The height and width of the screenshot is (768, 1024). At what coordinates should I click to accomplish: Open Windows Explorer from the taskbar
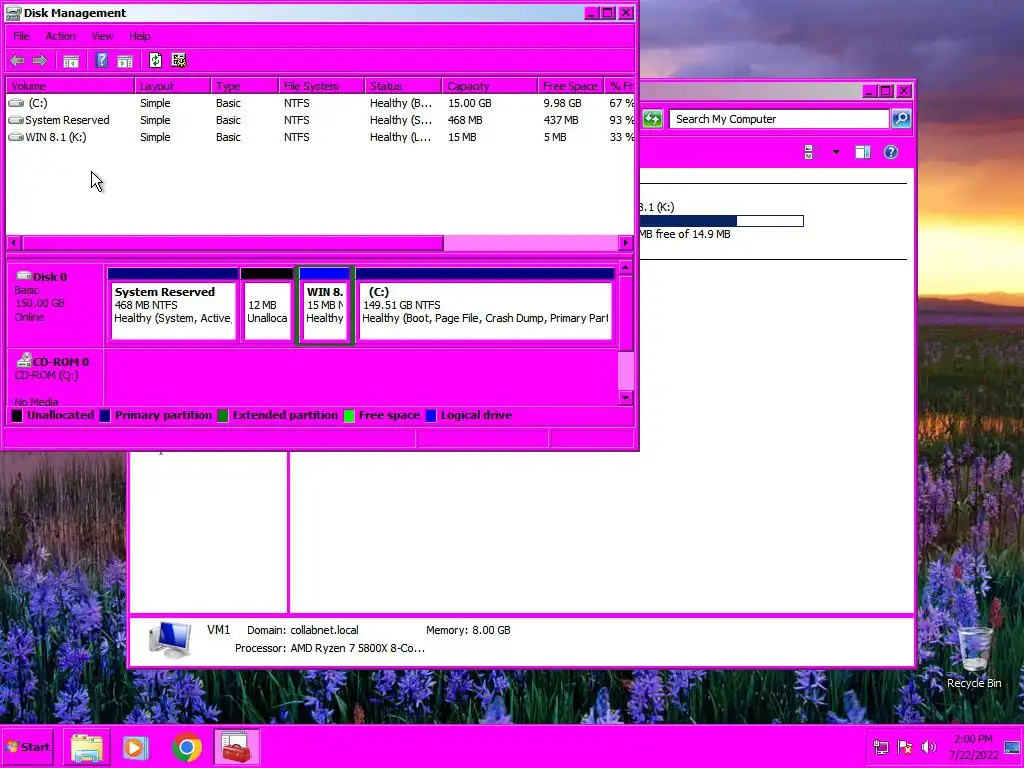click(87, 747)
